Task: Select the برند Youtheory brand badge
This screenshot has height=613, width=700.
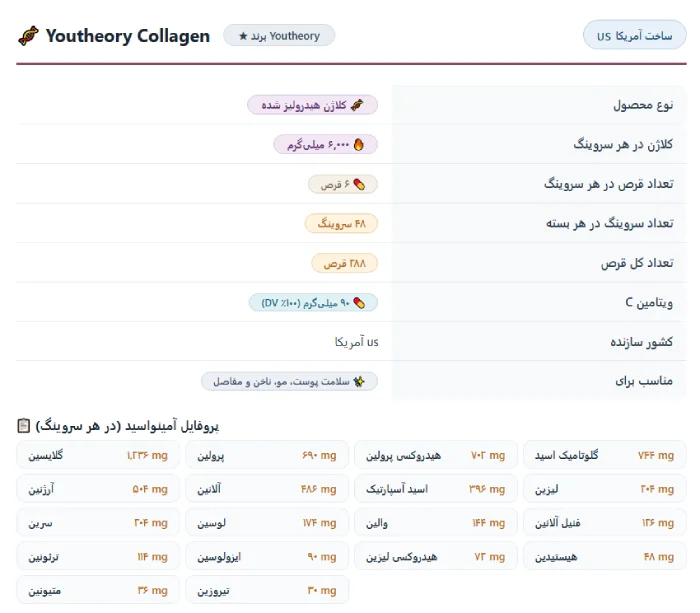Action: coord(279,35)
